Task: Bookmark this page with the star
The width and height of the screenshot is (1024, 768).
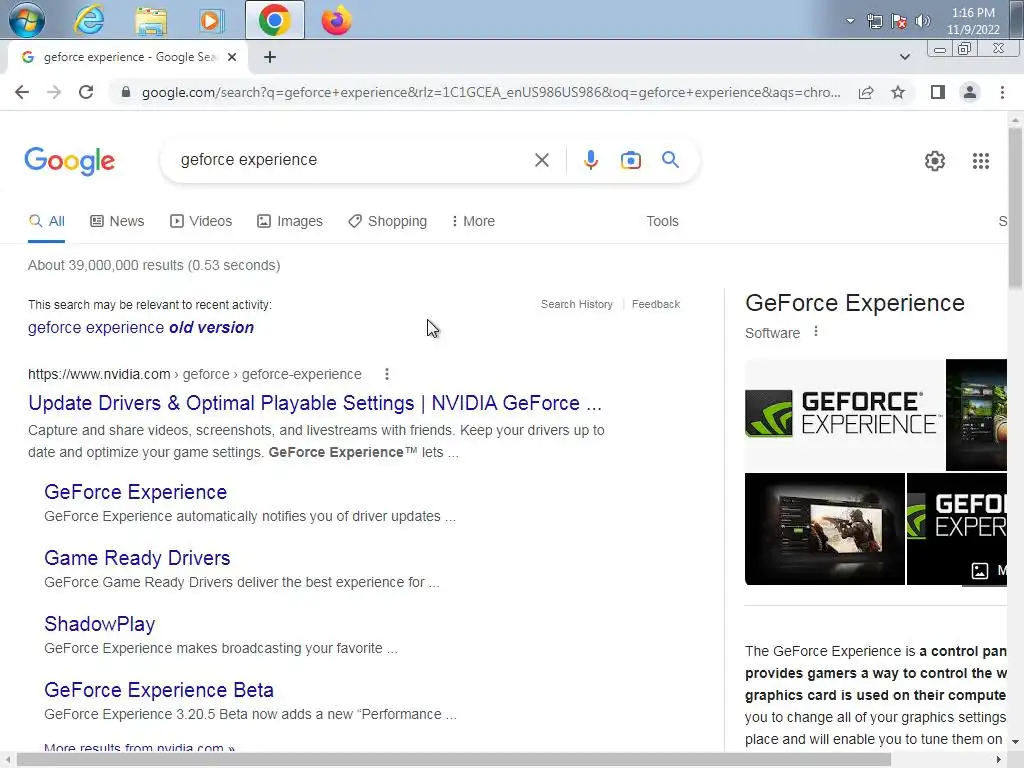Action: [898, 92]
